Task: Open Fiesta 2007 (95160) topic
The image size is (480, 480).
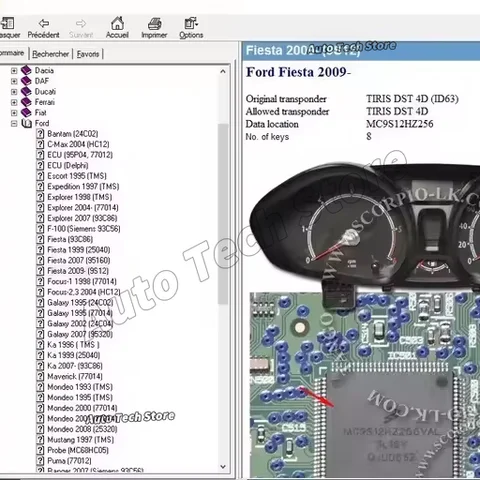Action: pos(79,260)
